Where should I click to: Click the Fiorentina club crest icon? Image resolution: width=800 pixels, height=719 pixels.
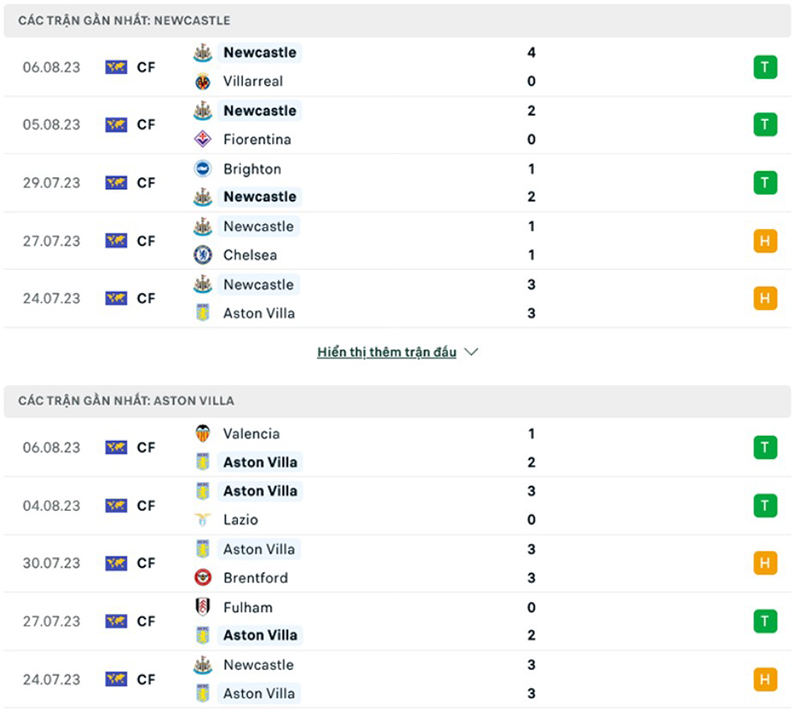coord(203,139)
